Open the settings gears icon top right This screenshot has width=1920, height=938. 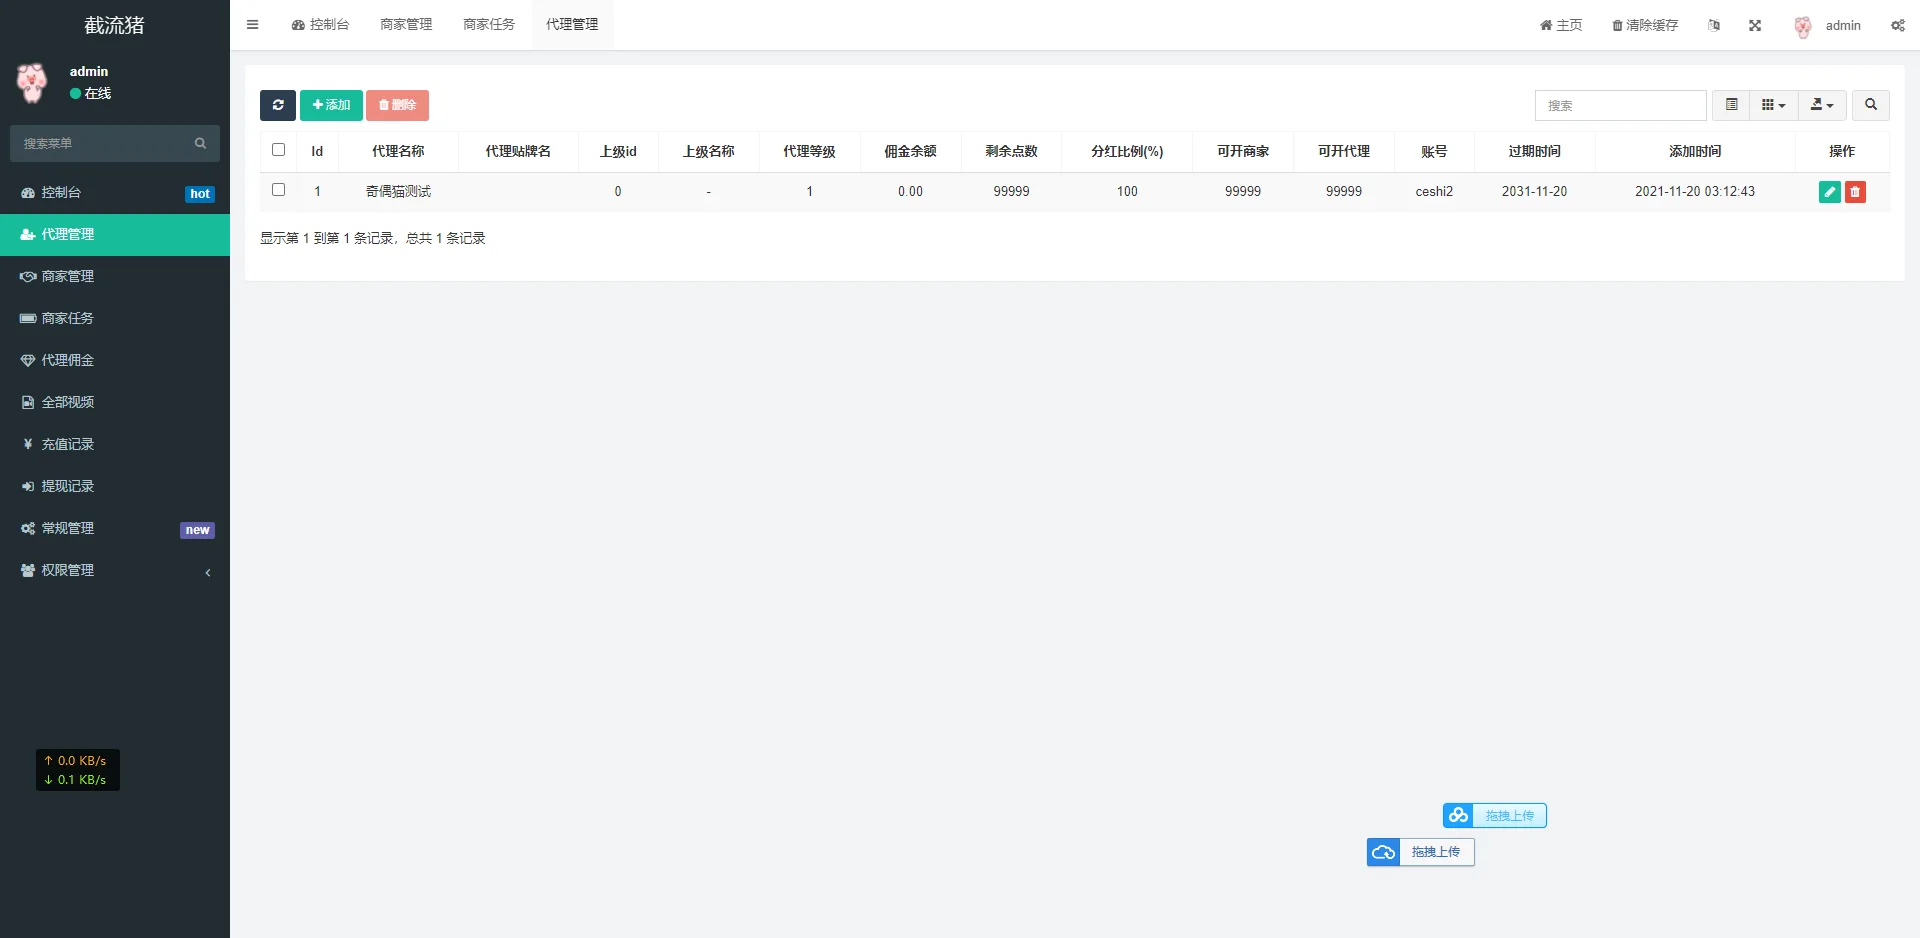1897,26
